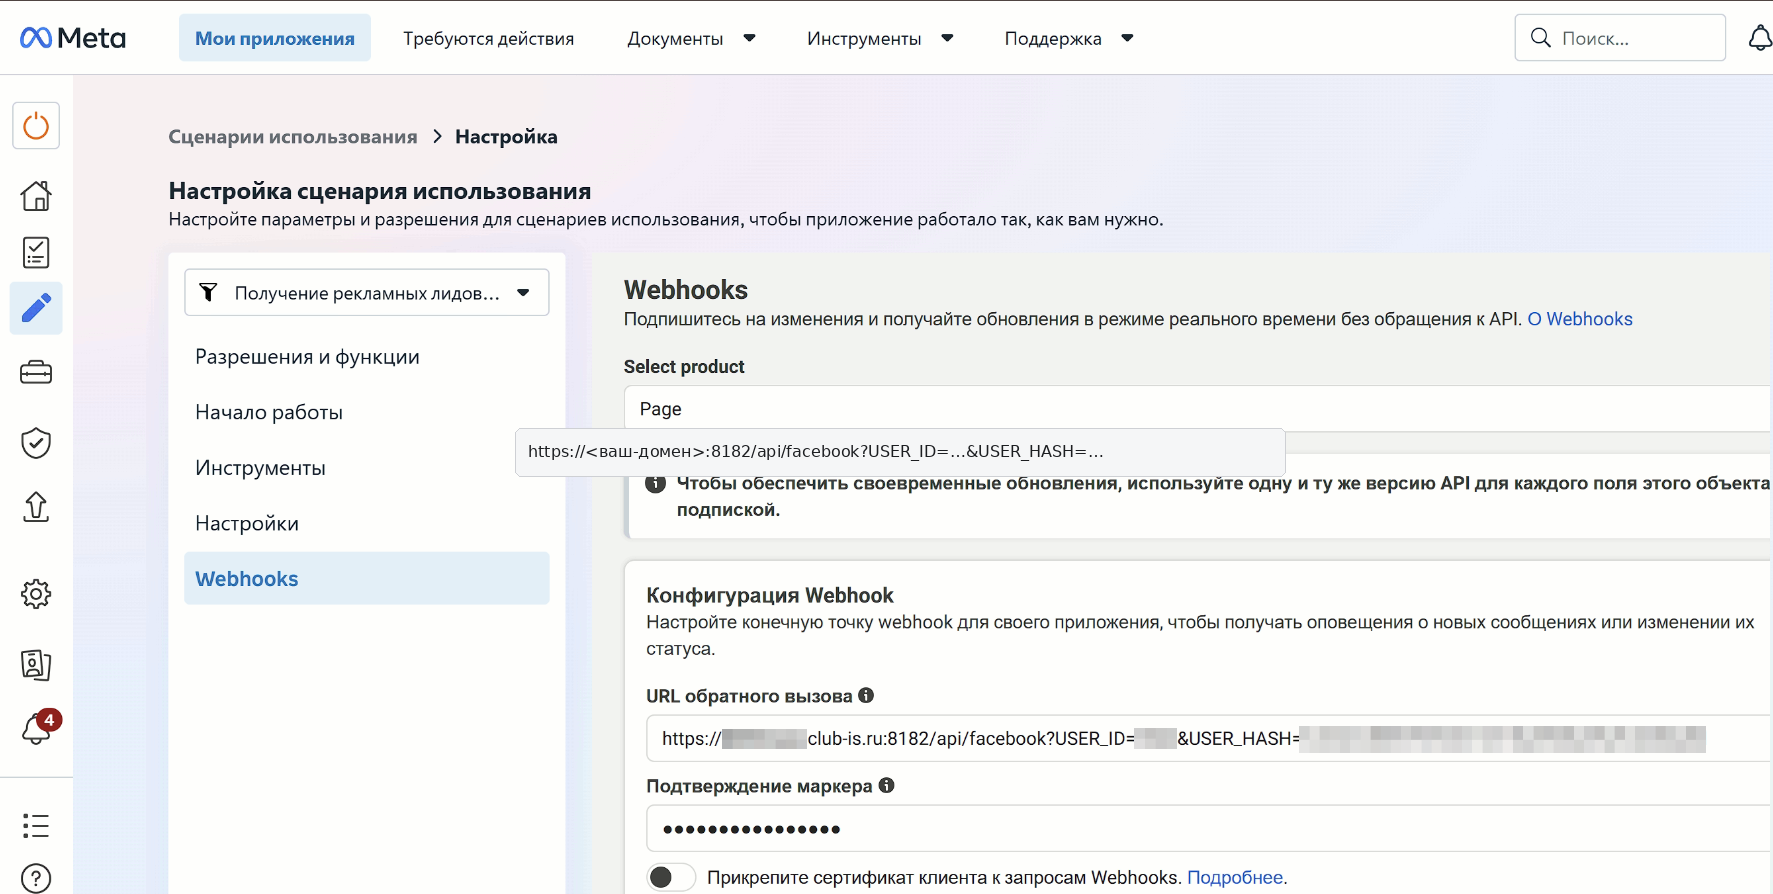
Task: Expand the Поддержка menu
Action: pos(1068,38)
